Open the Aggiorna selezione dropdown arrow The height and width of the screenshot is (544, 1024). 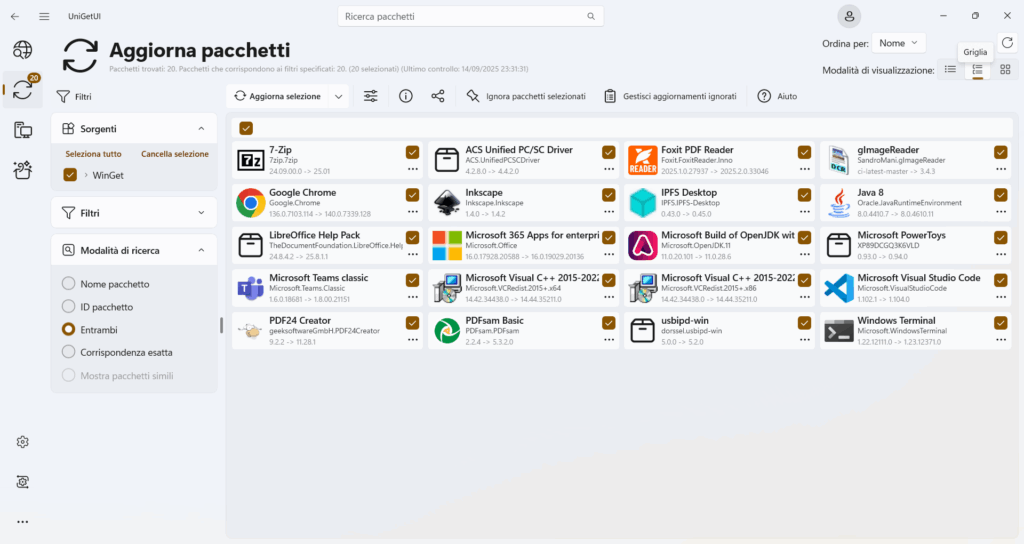point(338,97)
